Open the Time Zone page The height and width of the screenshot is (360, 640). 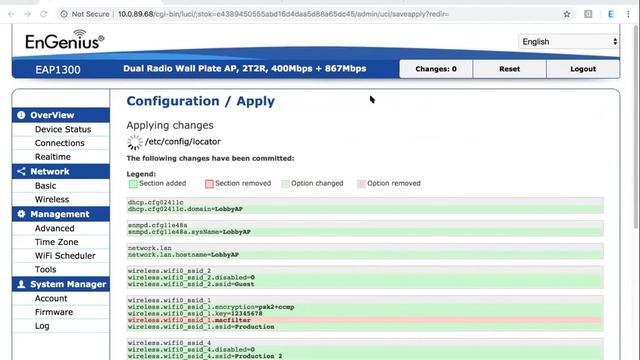[56, 242]
